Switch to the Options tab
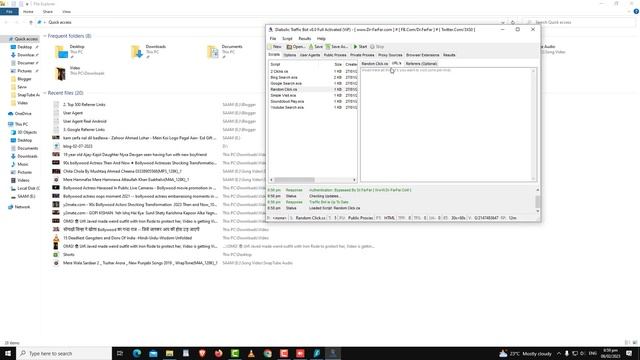Screen dimensions: 640x360 [x=289, y=55]
